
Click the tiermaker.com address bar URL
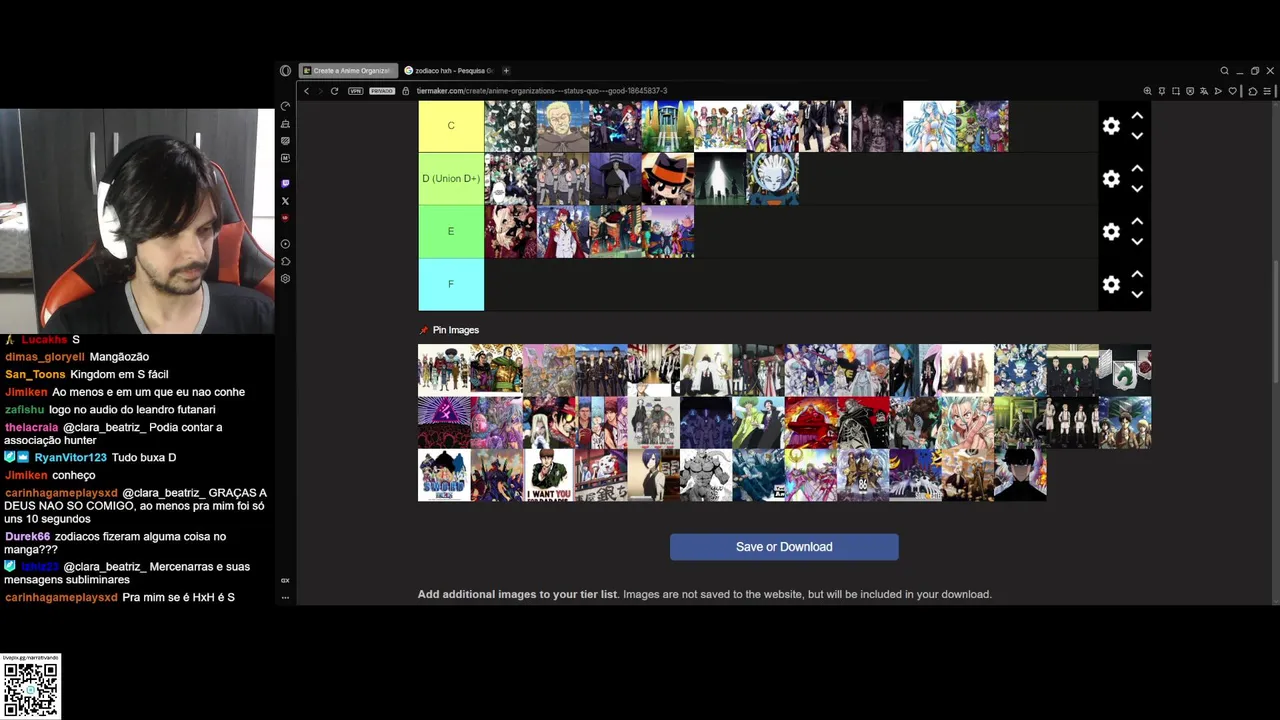point(541,91)
